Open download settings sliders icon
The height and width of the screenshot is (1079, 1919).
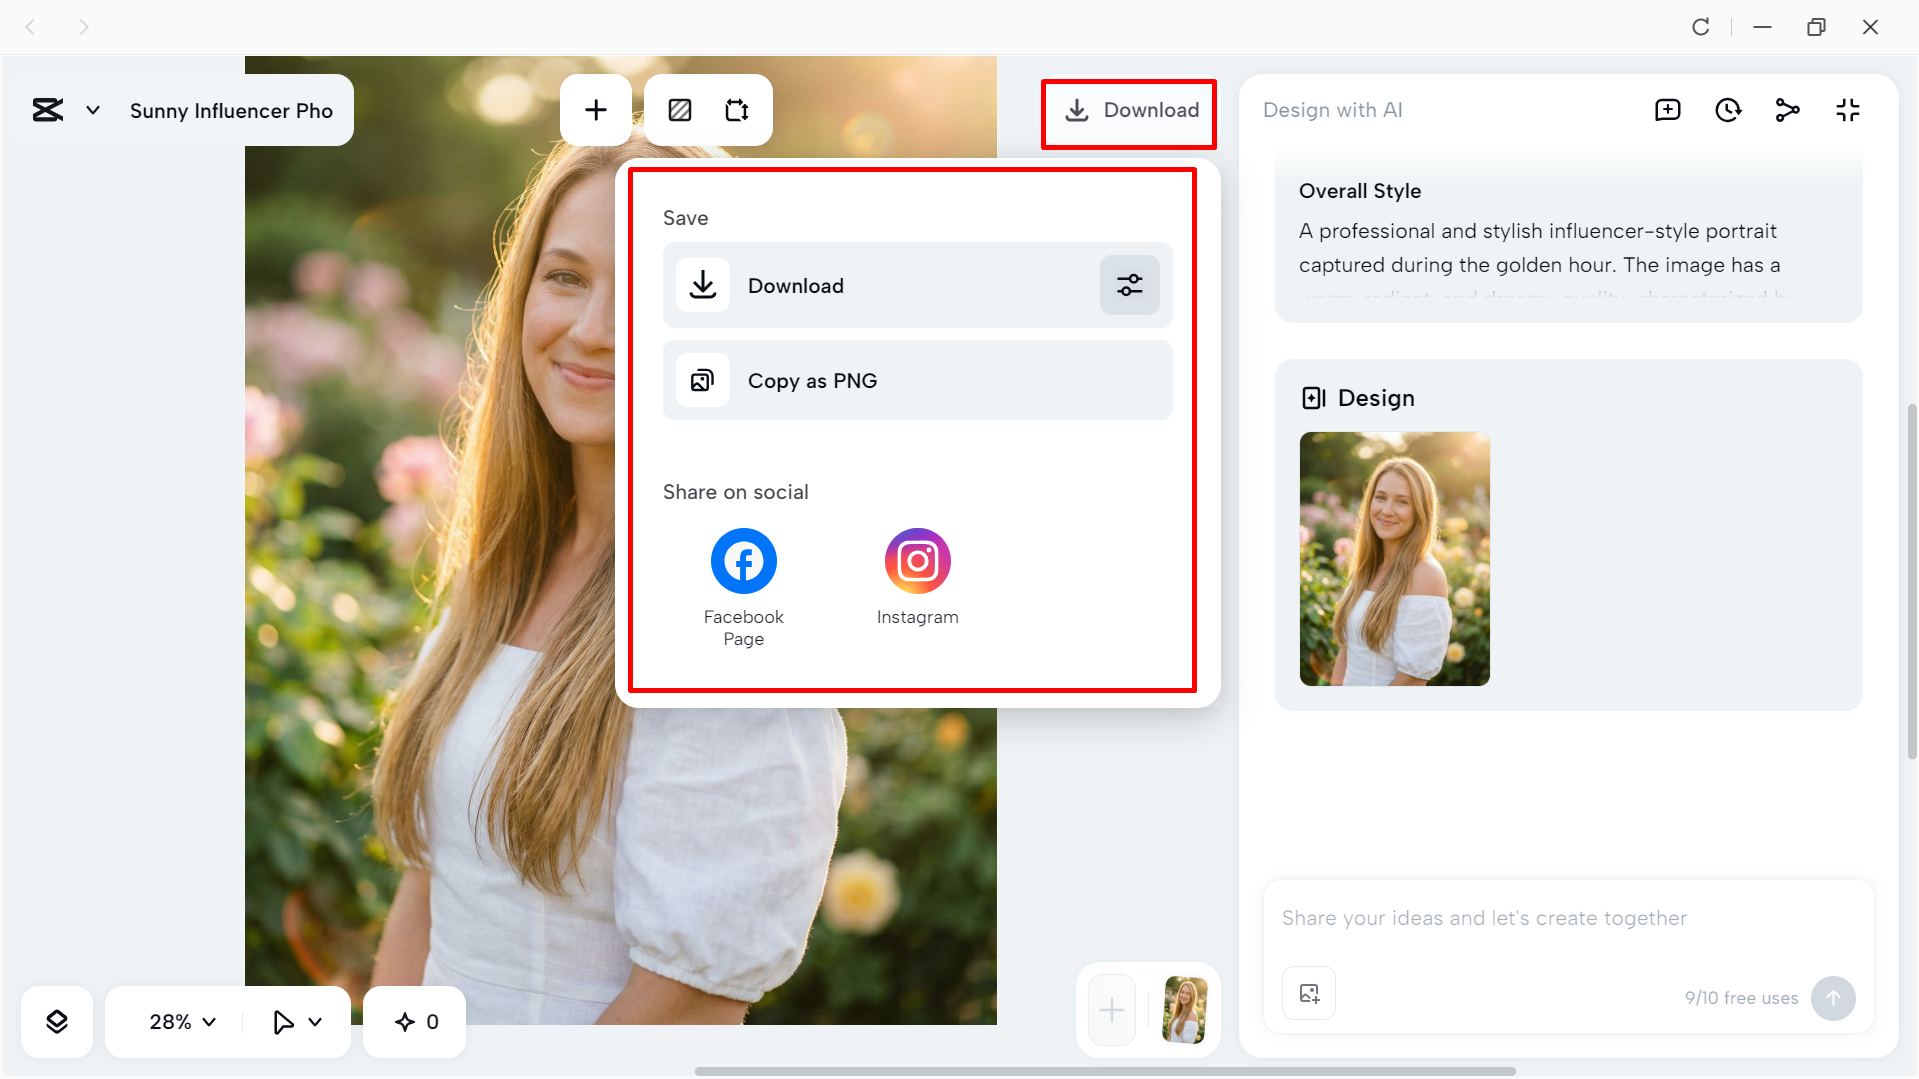[x=1130, y=285]
